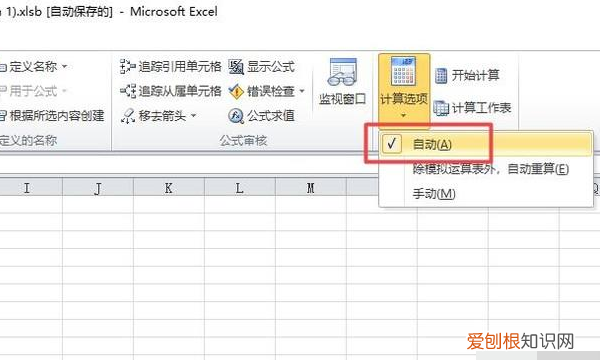This screenshot has height=360, width=600.
Task: Collapse the Calculation Options (计算选项) dropdown arrow
Action: [x=403, y=115]
